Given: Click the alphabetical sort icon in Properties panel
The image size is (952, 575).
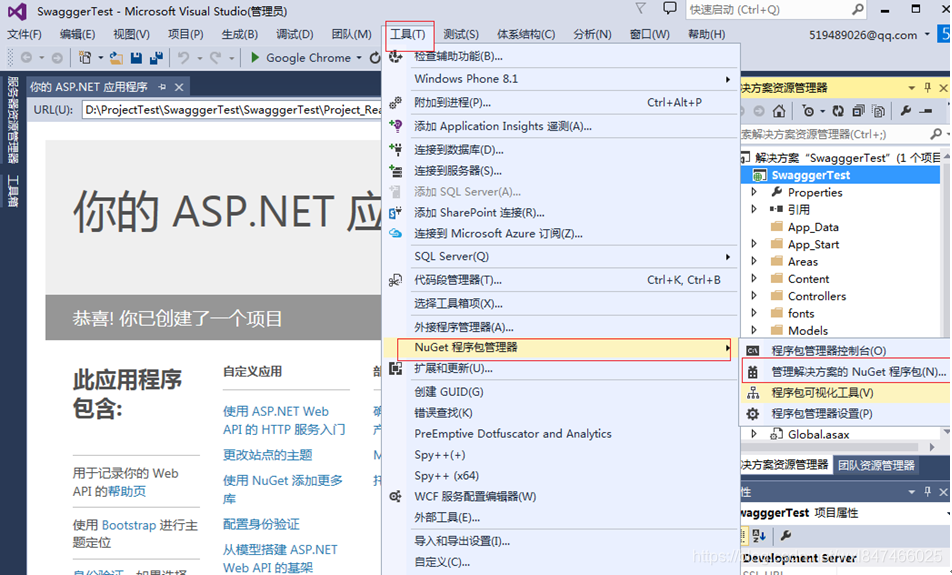Looking at the screenshot, I should point(759,536).
